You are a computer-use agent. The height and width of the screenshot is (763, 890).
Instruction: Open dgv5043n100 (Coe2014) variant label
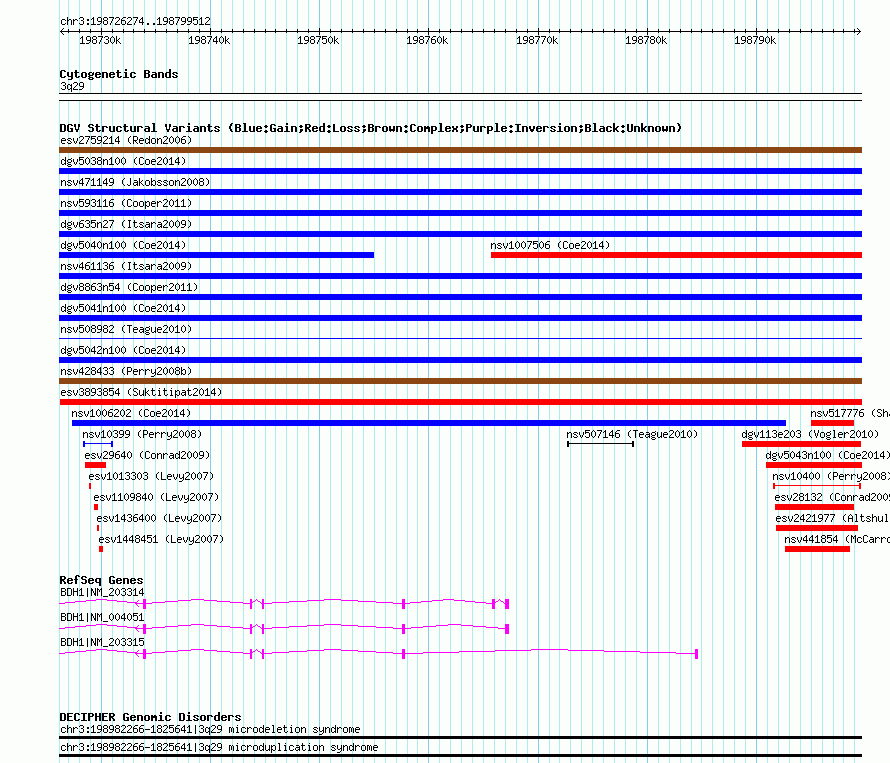pyautogui.click(x=828, y=455)
